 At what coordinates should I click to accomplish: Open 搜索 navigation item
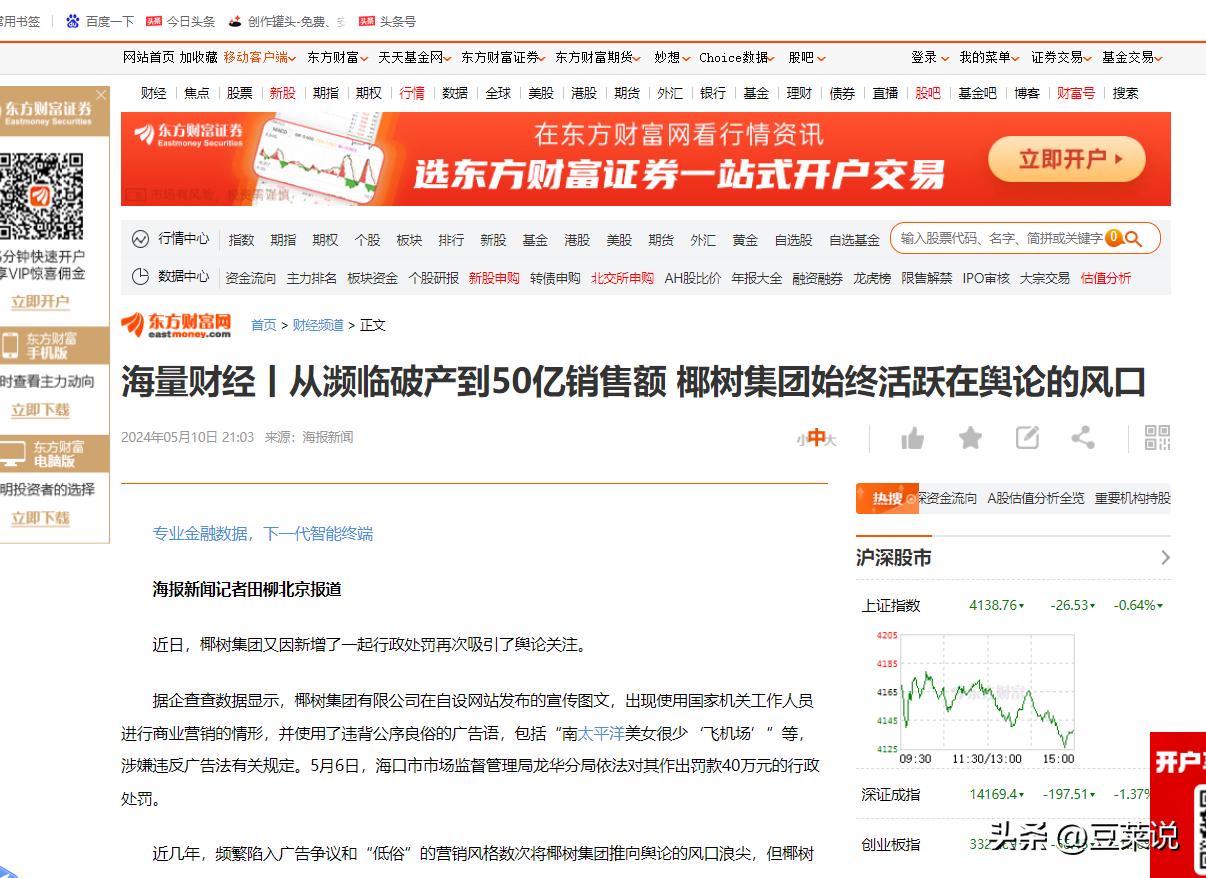click(x=1126, y=93)
